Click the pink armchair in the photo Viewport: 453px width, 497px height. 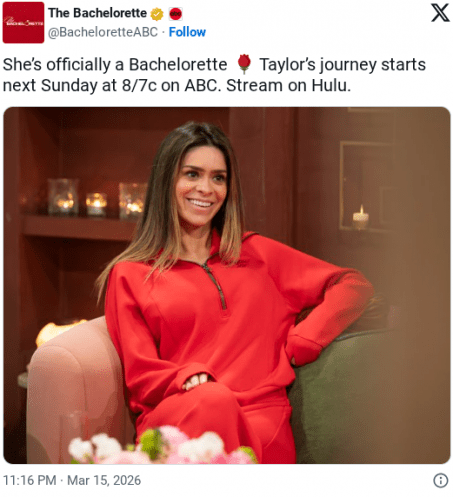[x=77, y=390]
